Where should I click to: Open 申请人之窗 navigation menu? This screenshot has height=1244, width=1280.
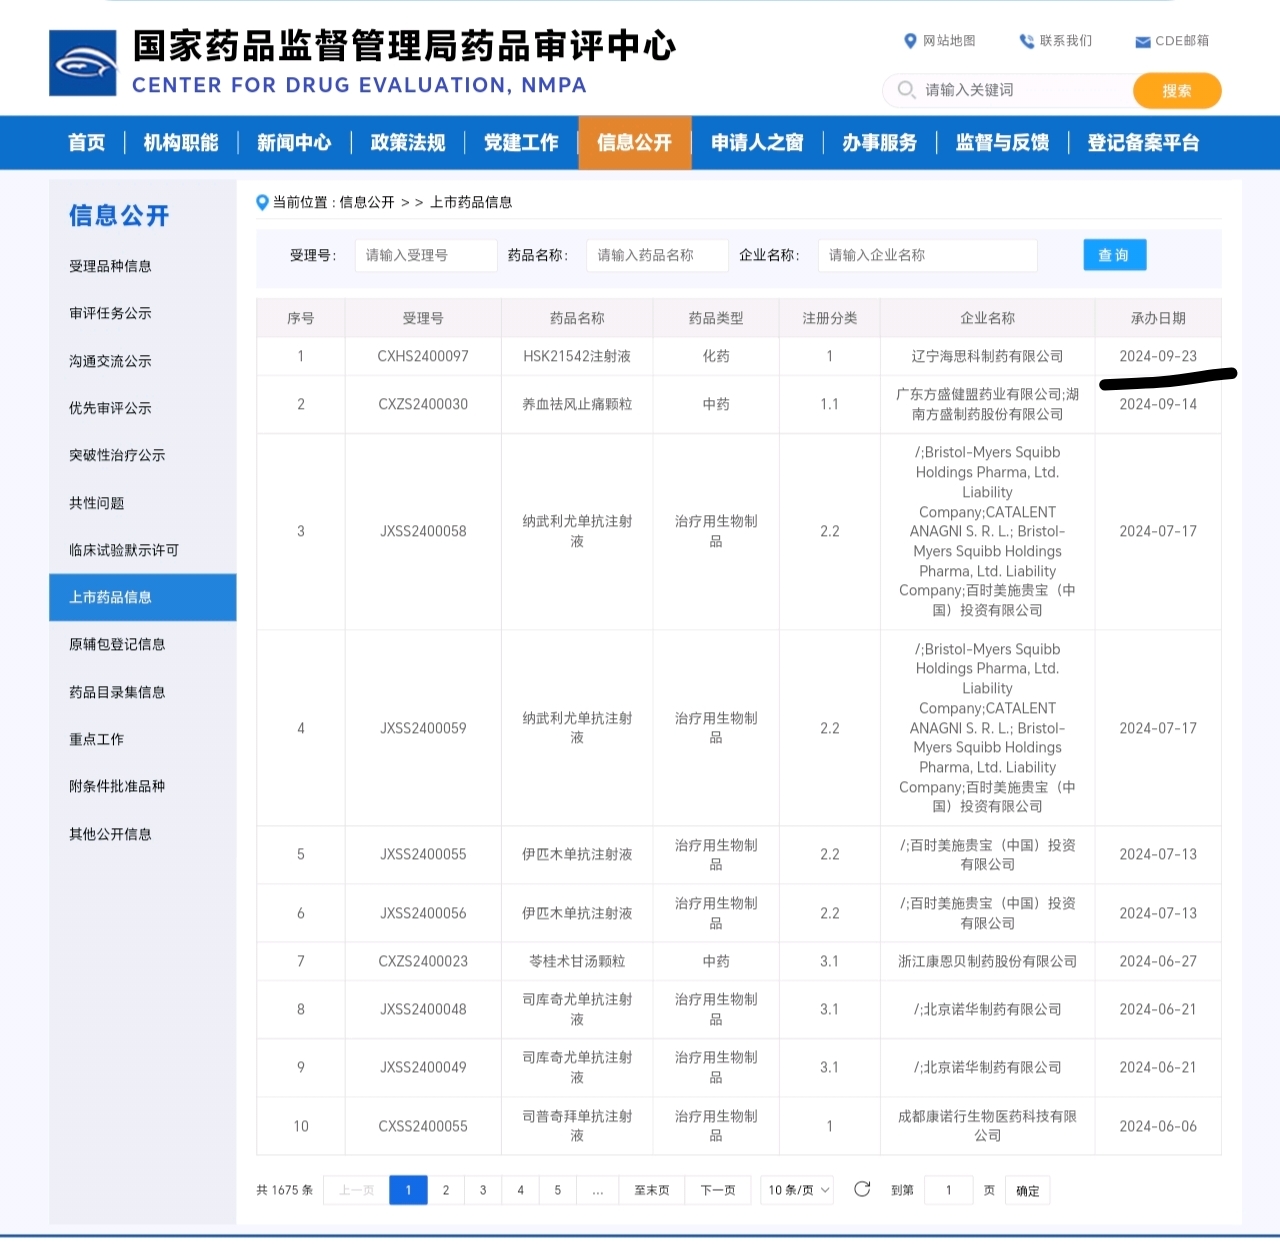(x=757, y=143)
